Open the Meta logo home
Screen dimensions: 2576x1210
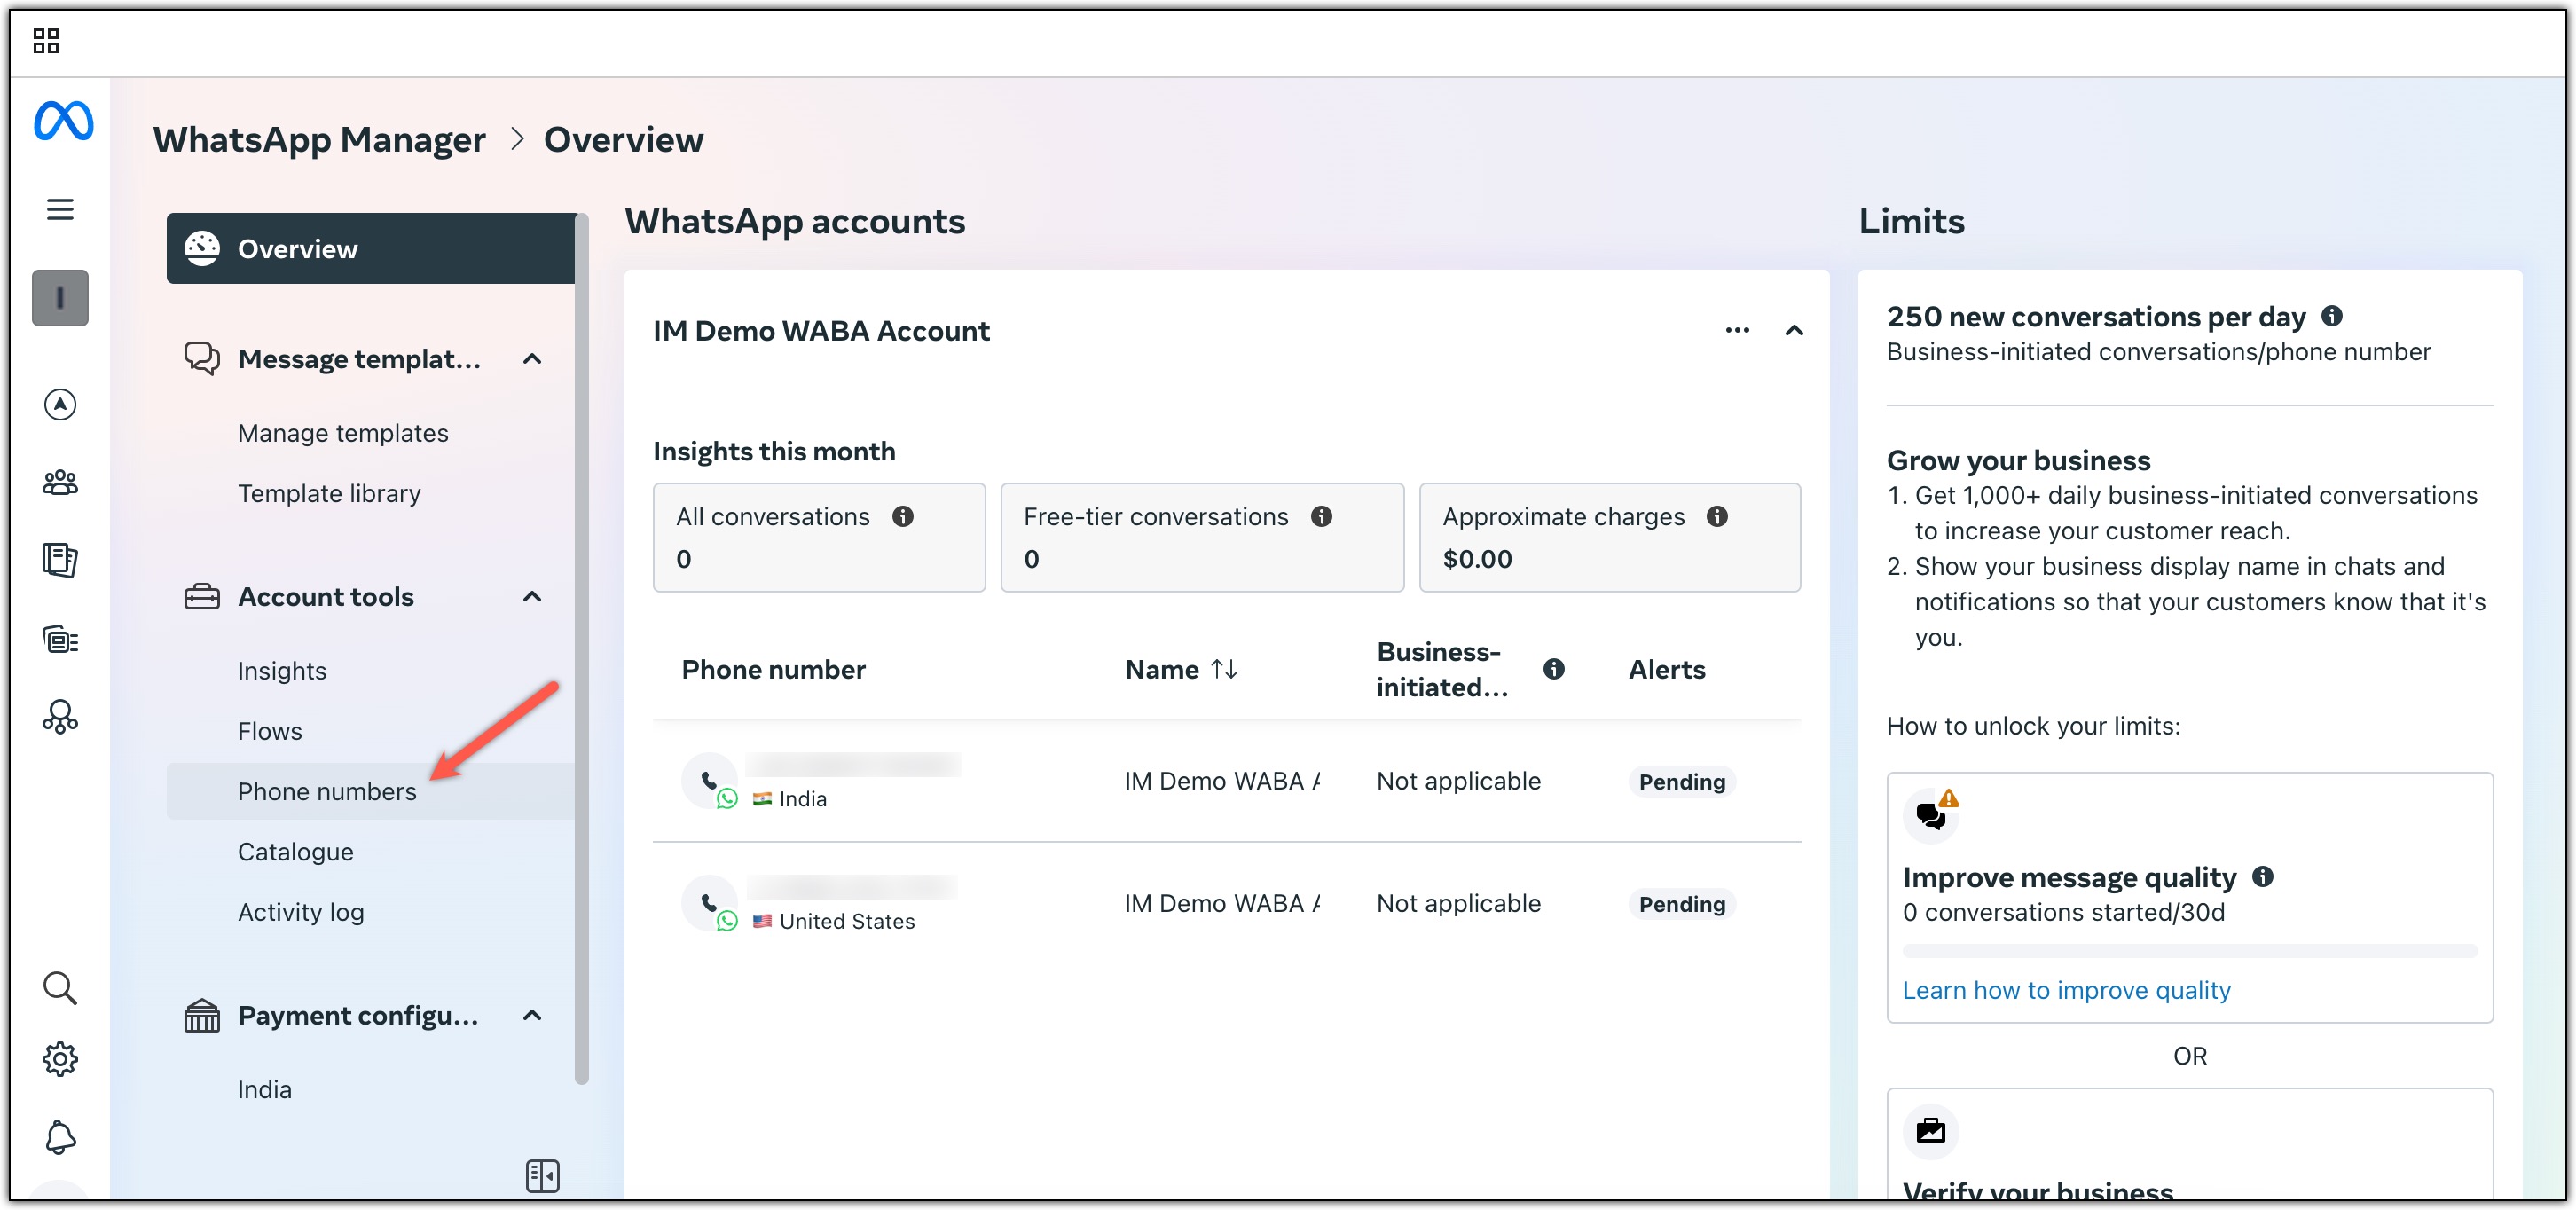(x=63, y=121)
